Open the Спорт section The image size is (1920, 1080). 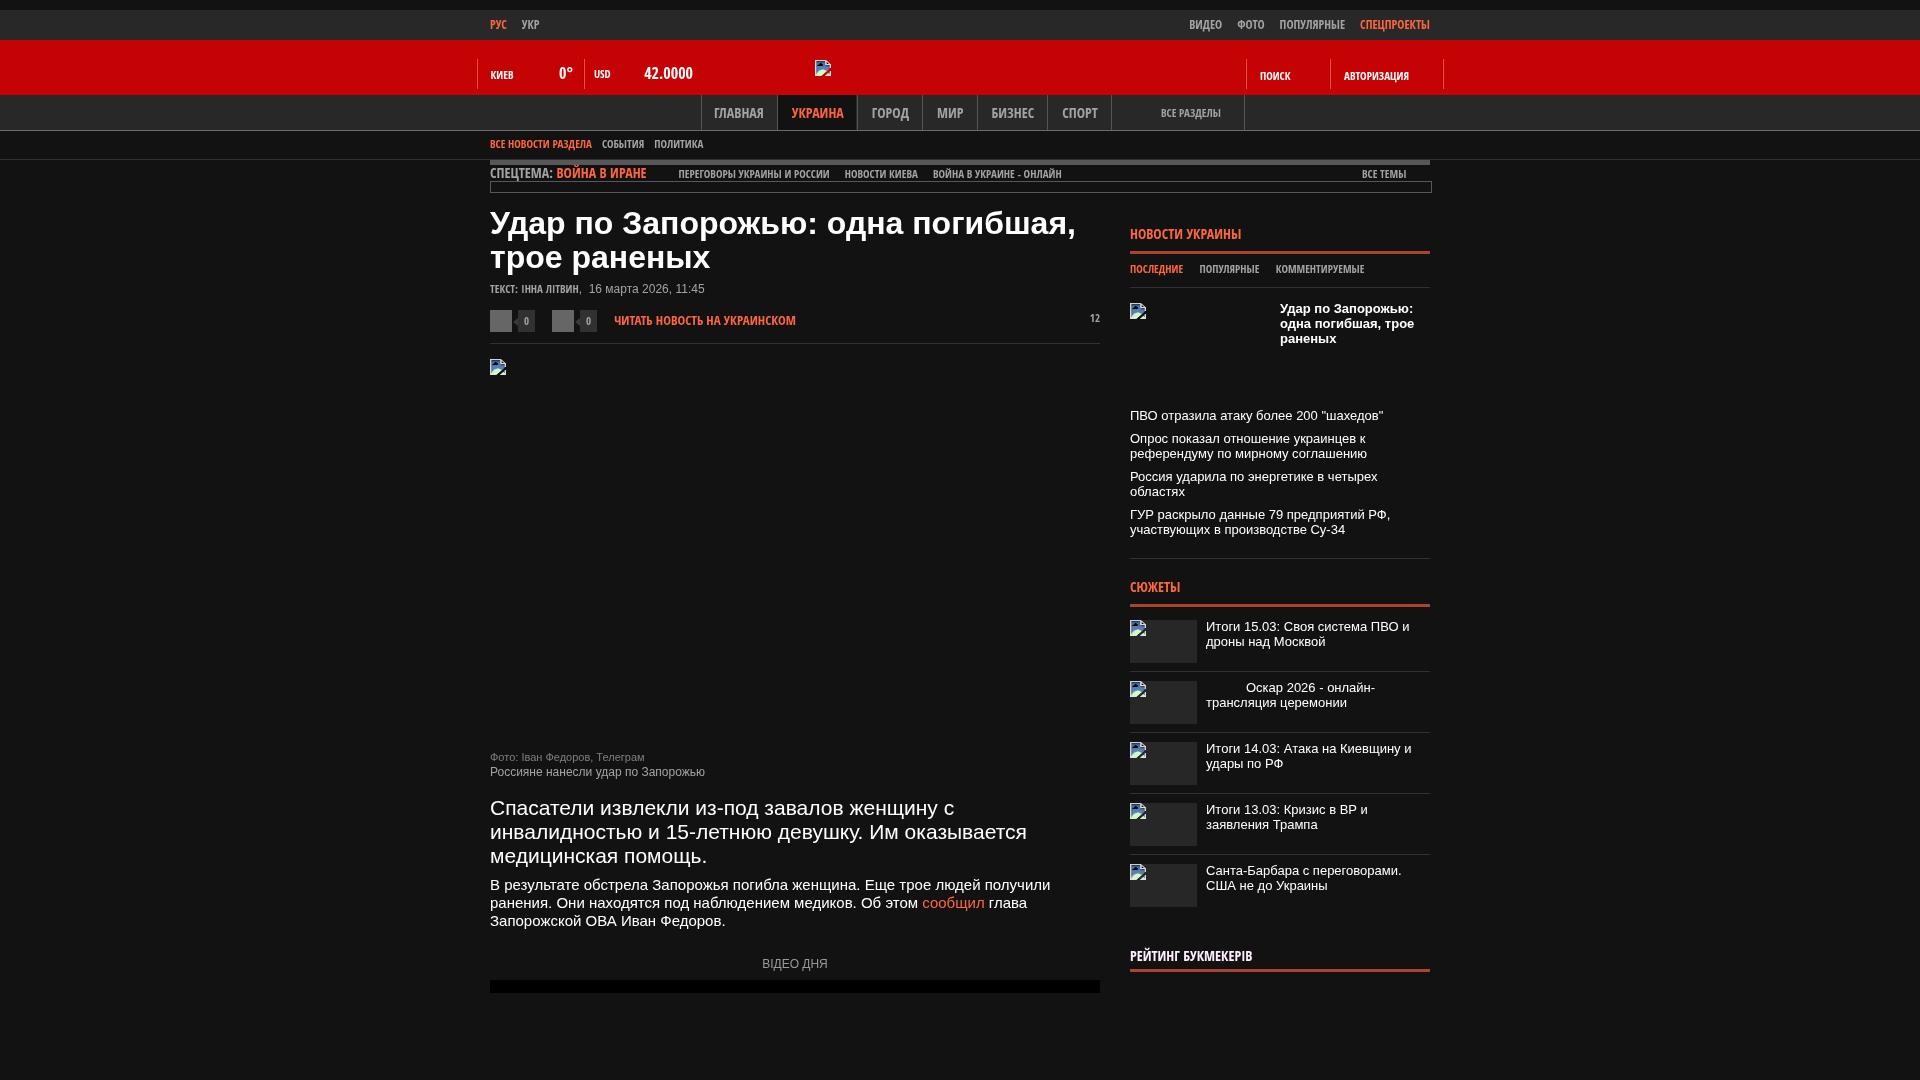(1079, 113)
